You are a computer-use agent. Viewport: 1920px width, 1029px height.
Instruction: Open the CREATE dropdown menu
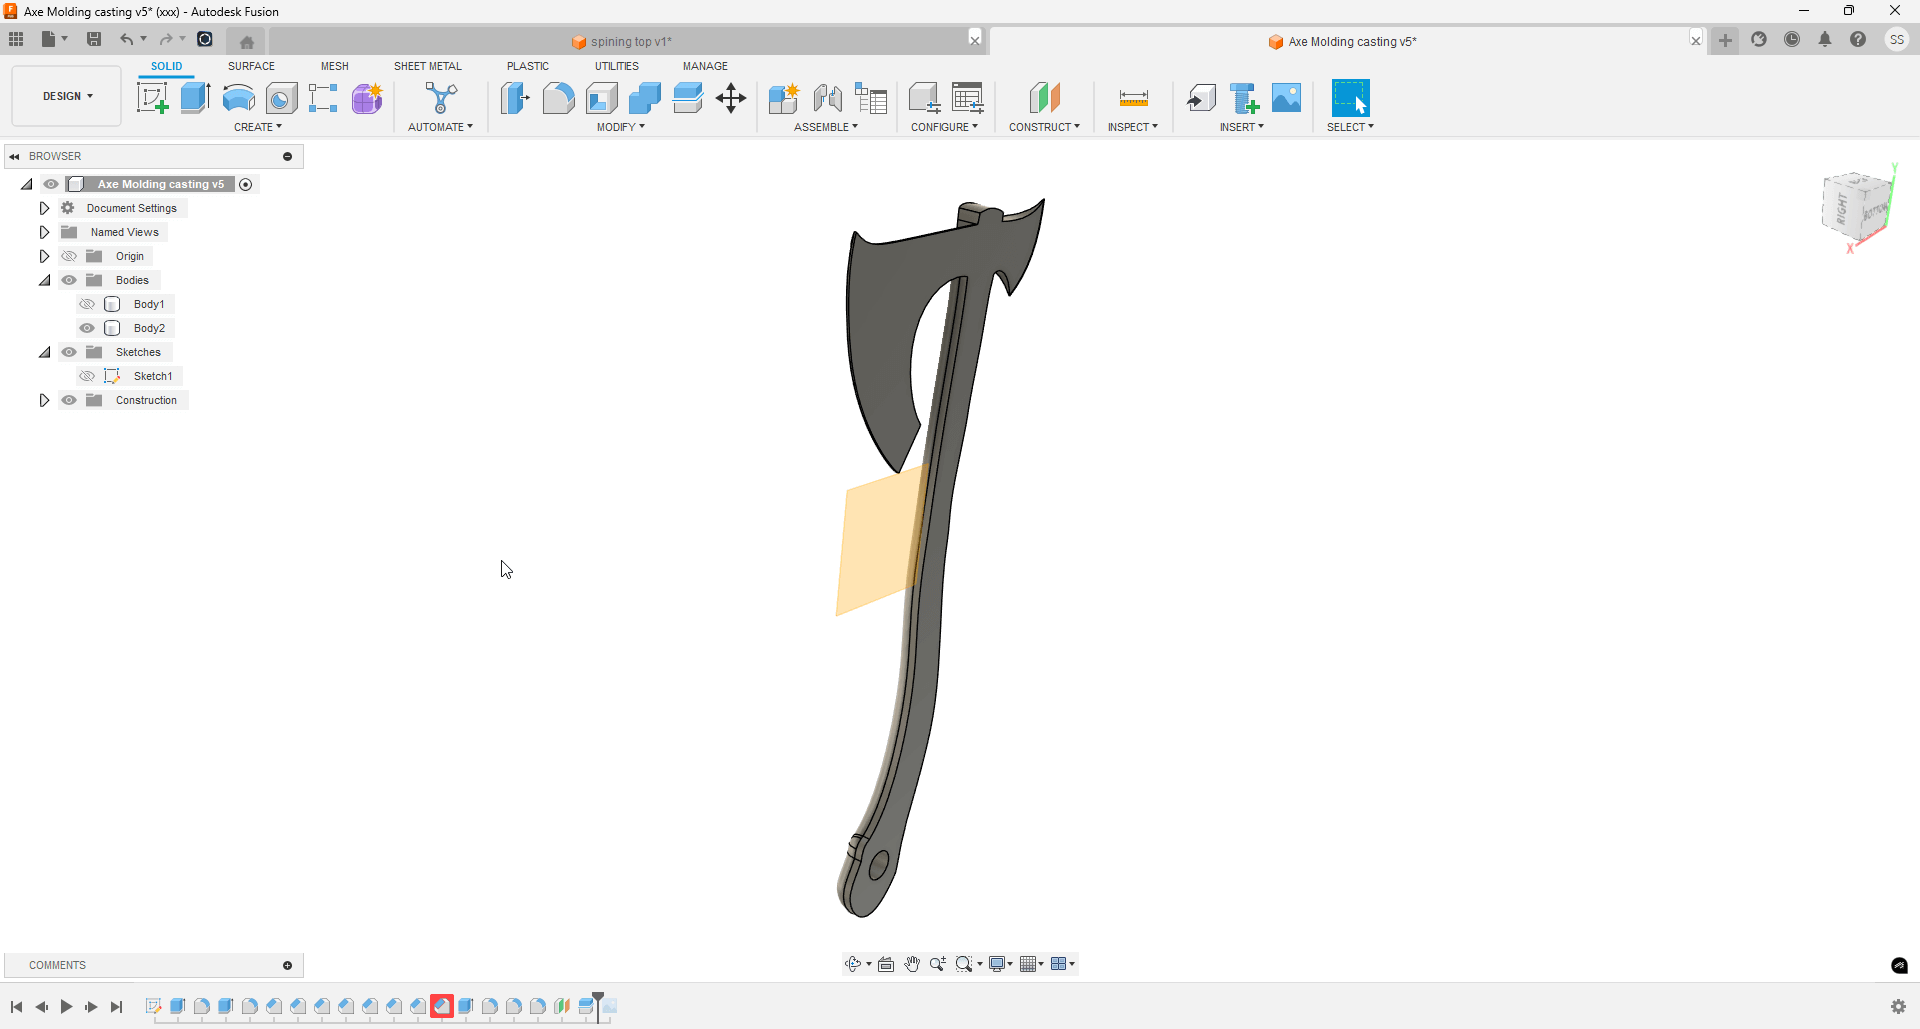[258, 127]
